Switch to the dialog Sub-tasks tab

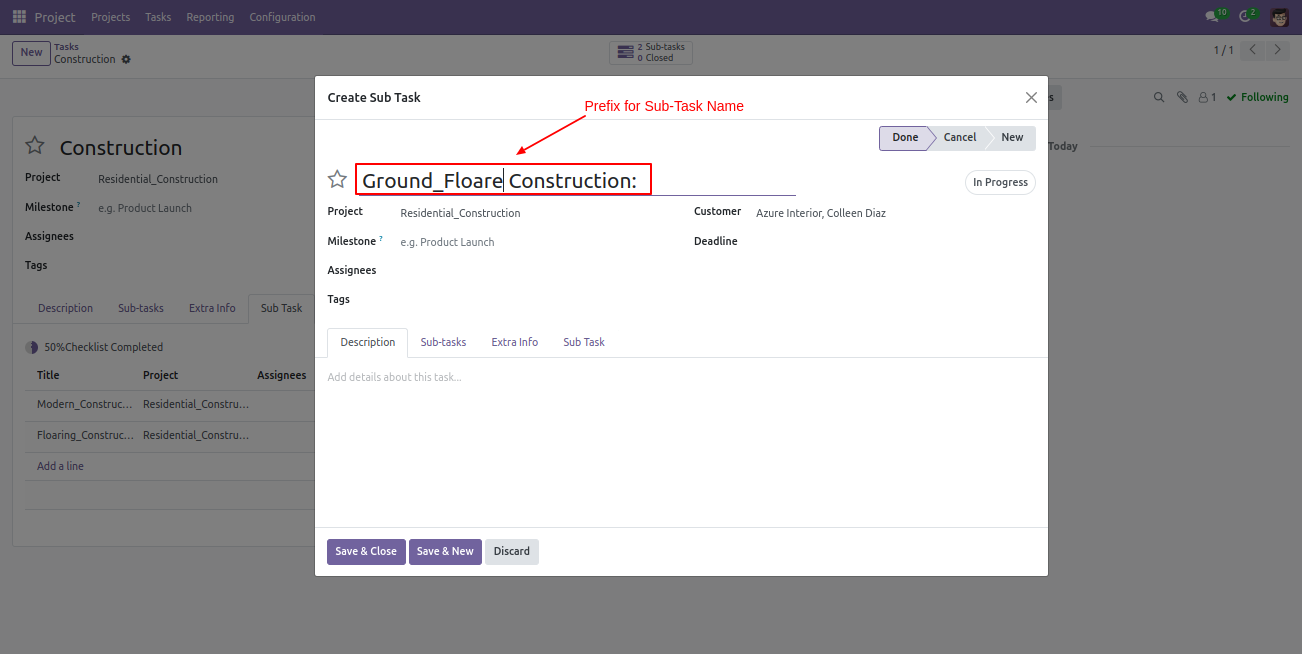(443, 342)
